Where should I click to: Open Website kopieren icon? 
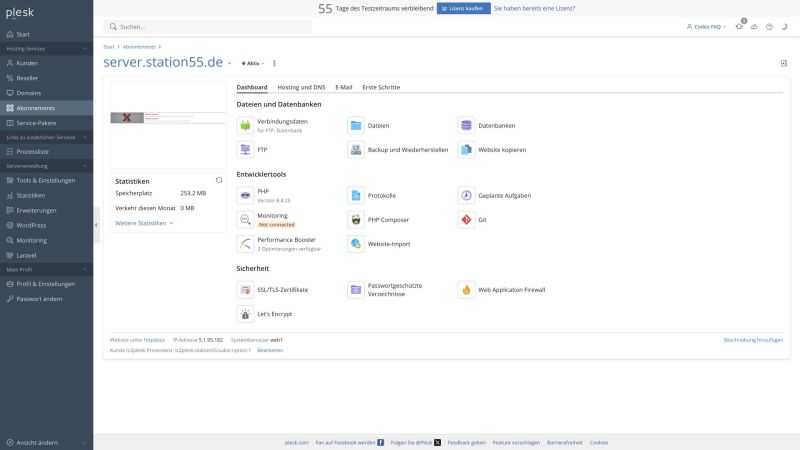click(466, 149)
